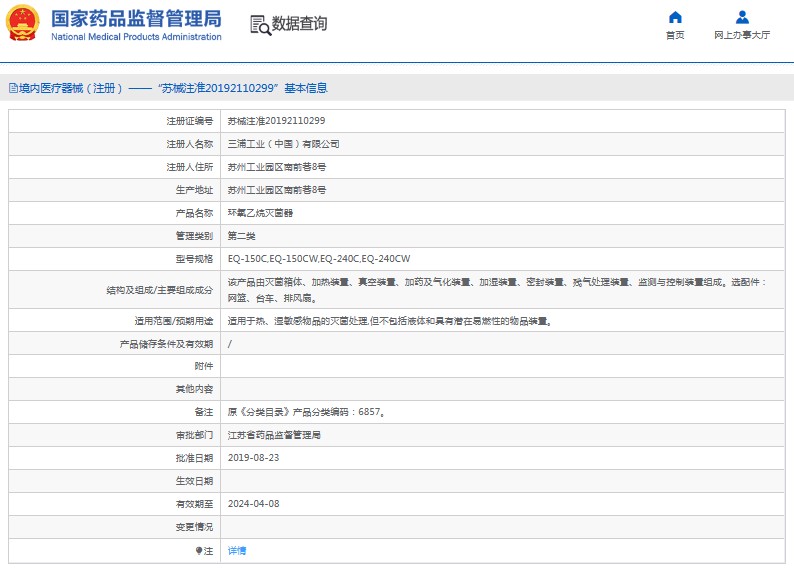The height and width of the screenshot is (572, 794).
Task: Open the 详情 link
Action: tap(237, 551)
